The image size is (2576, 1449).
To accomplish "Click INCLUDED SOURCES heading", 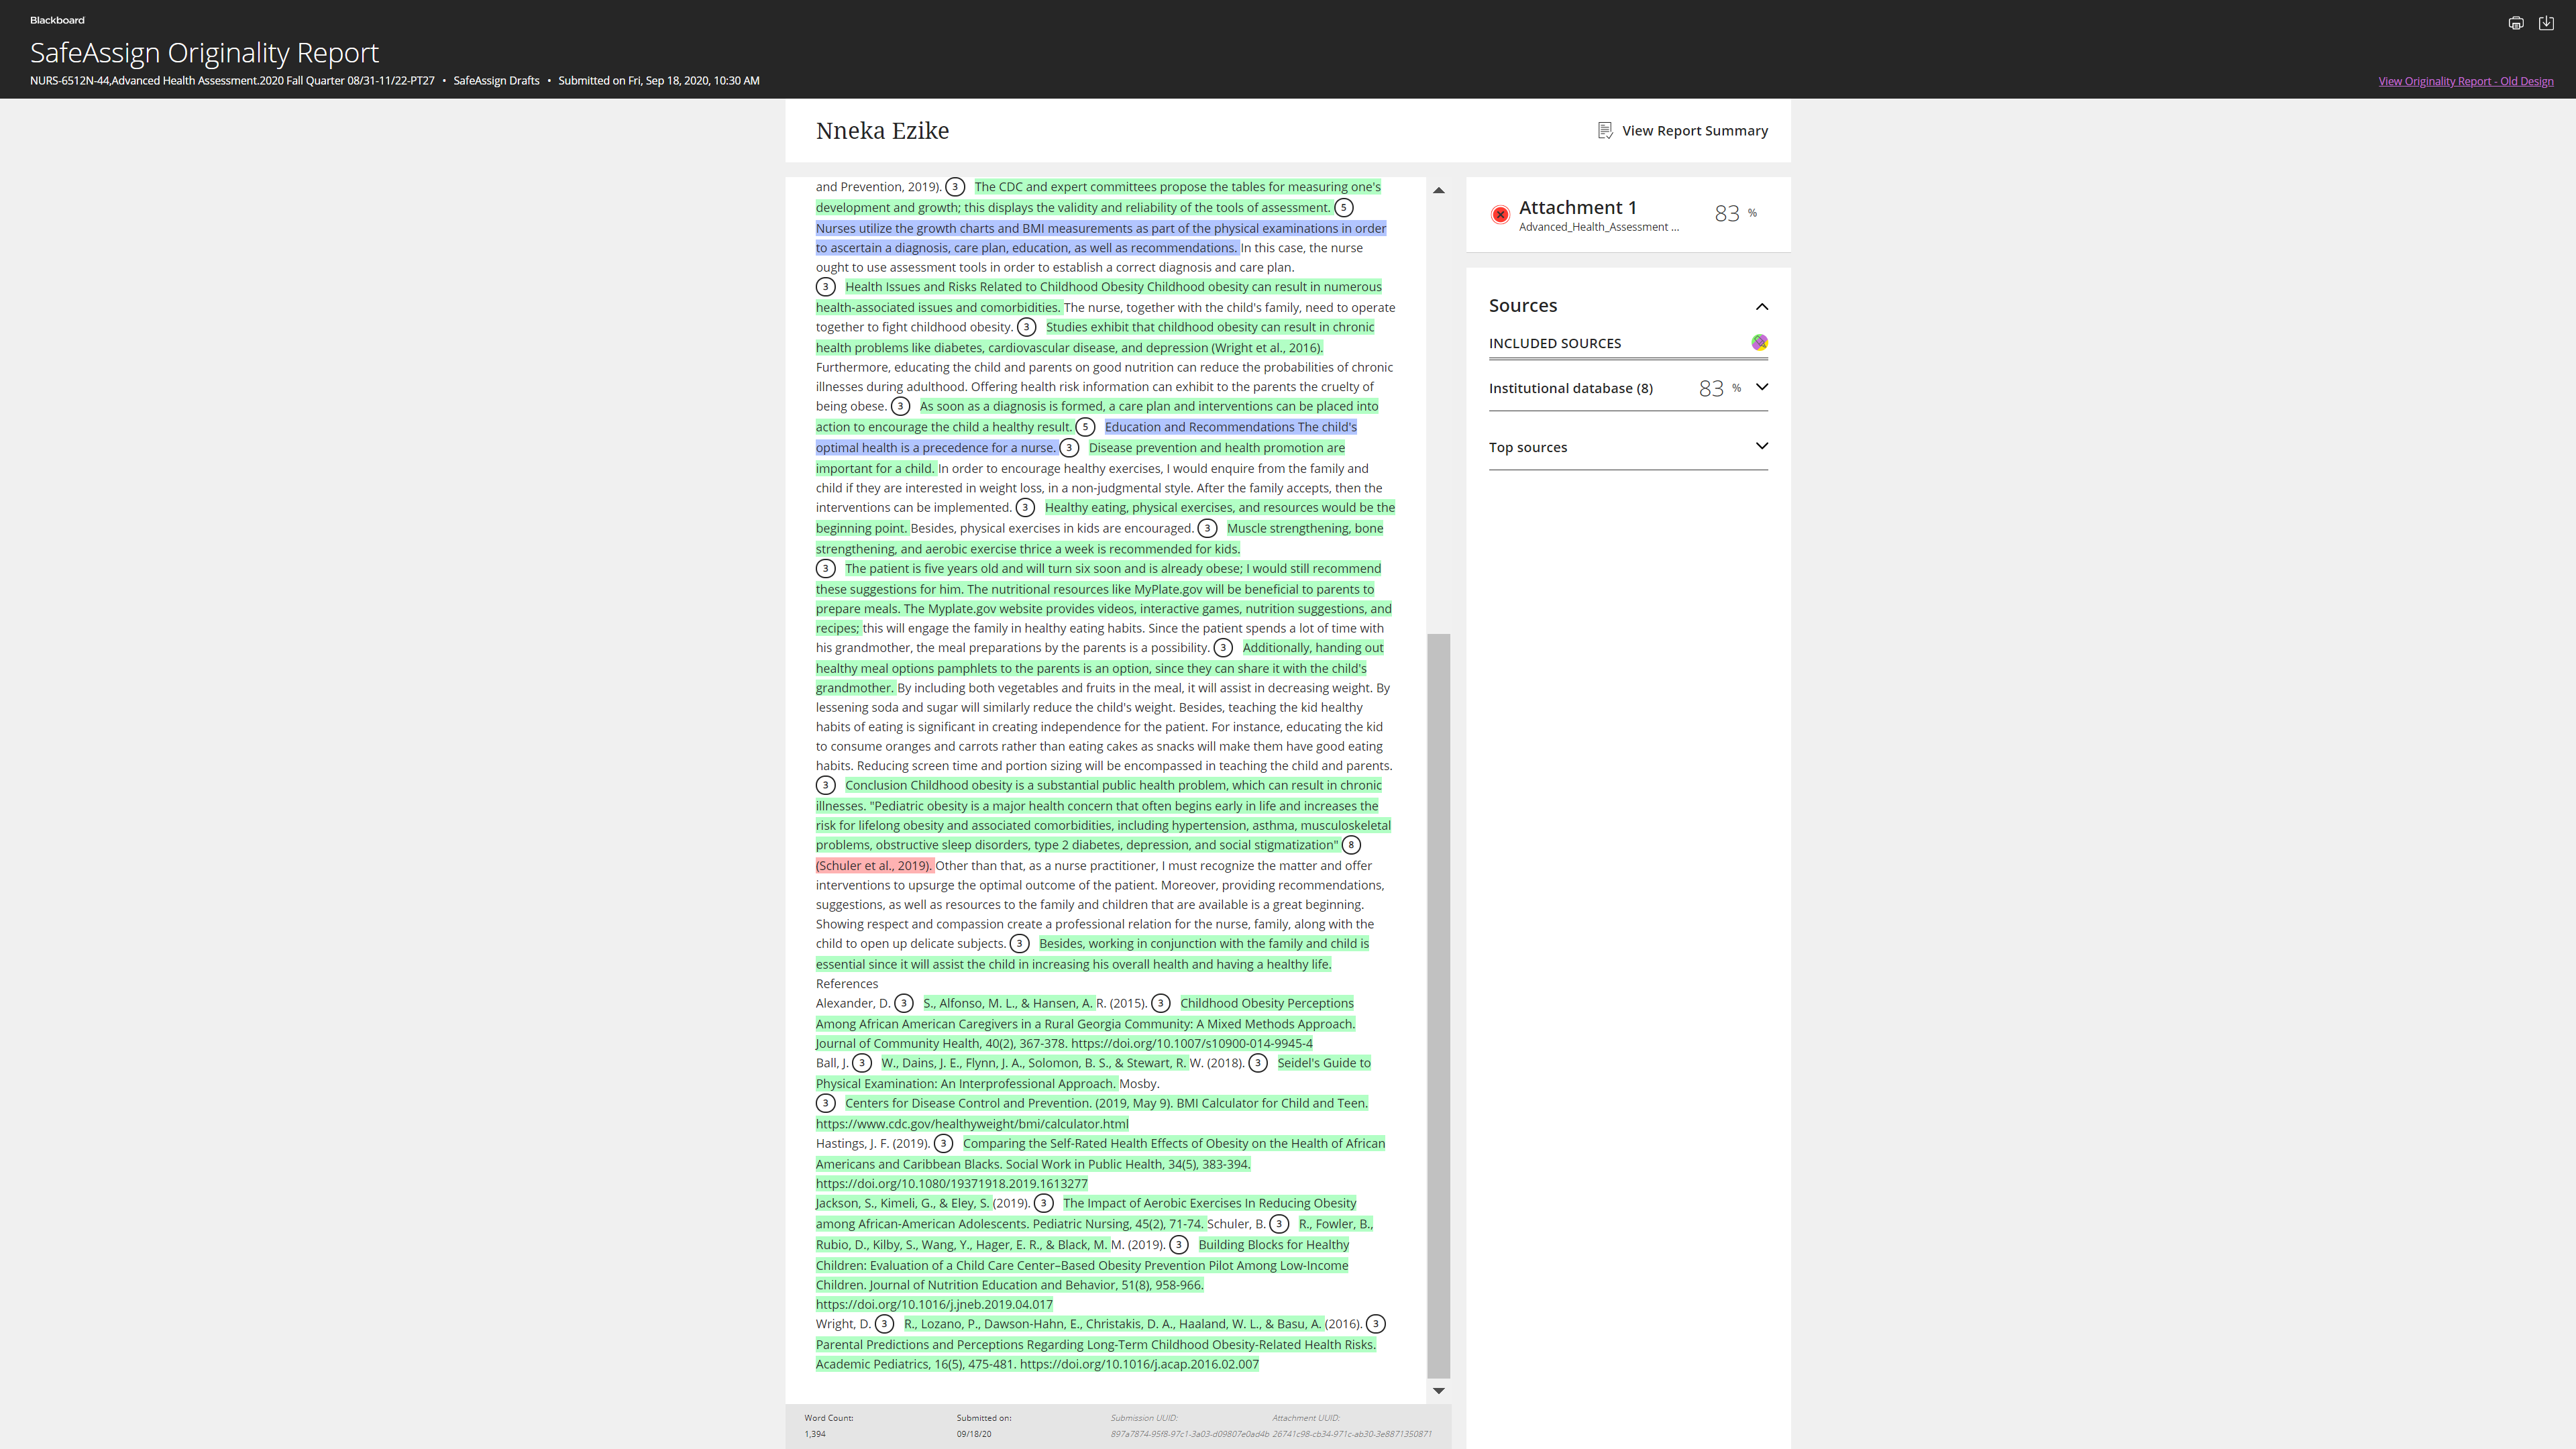I will 1555,343.
